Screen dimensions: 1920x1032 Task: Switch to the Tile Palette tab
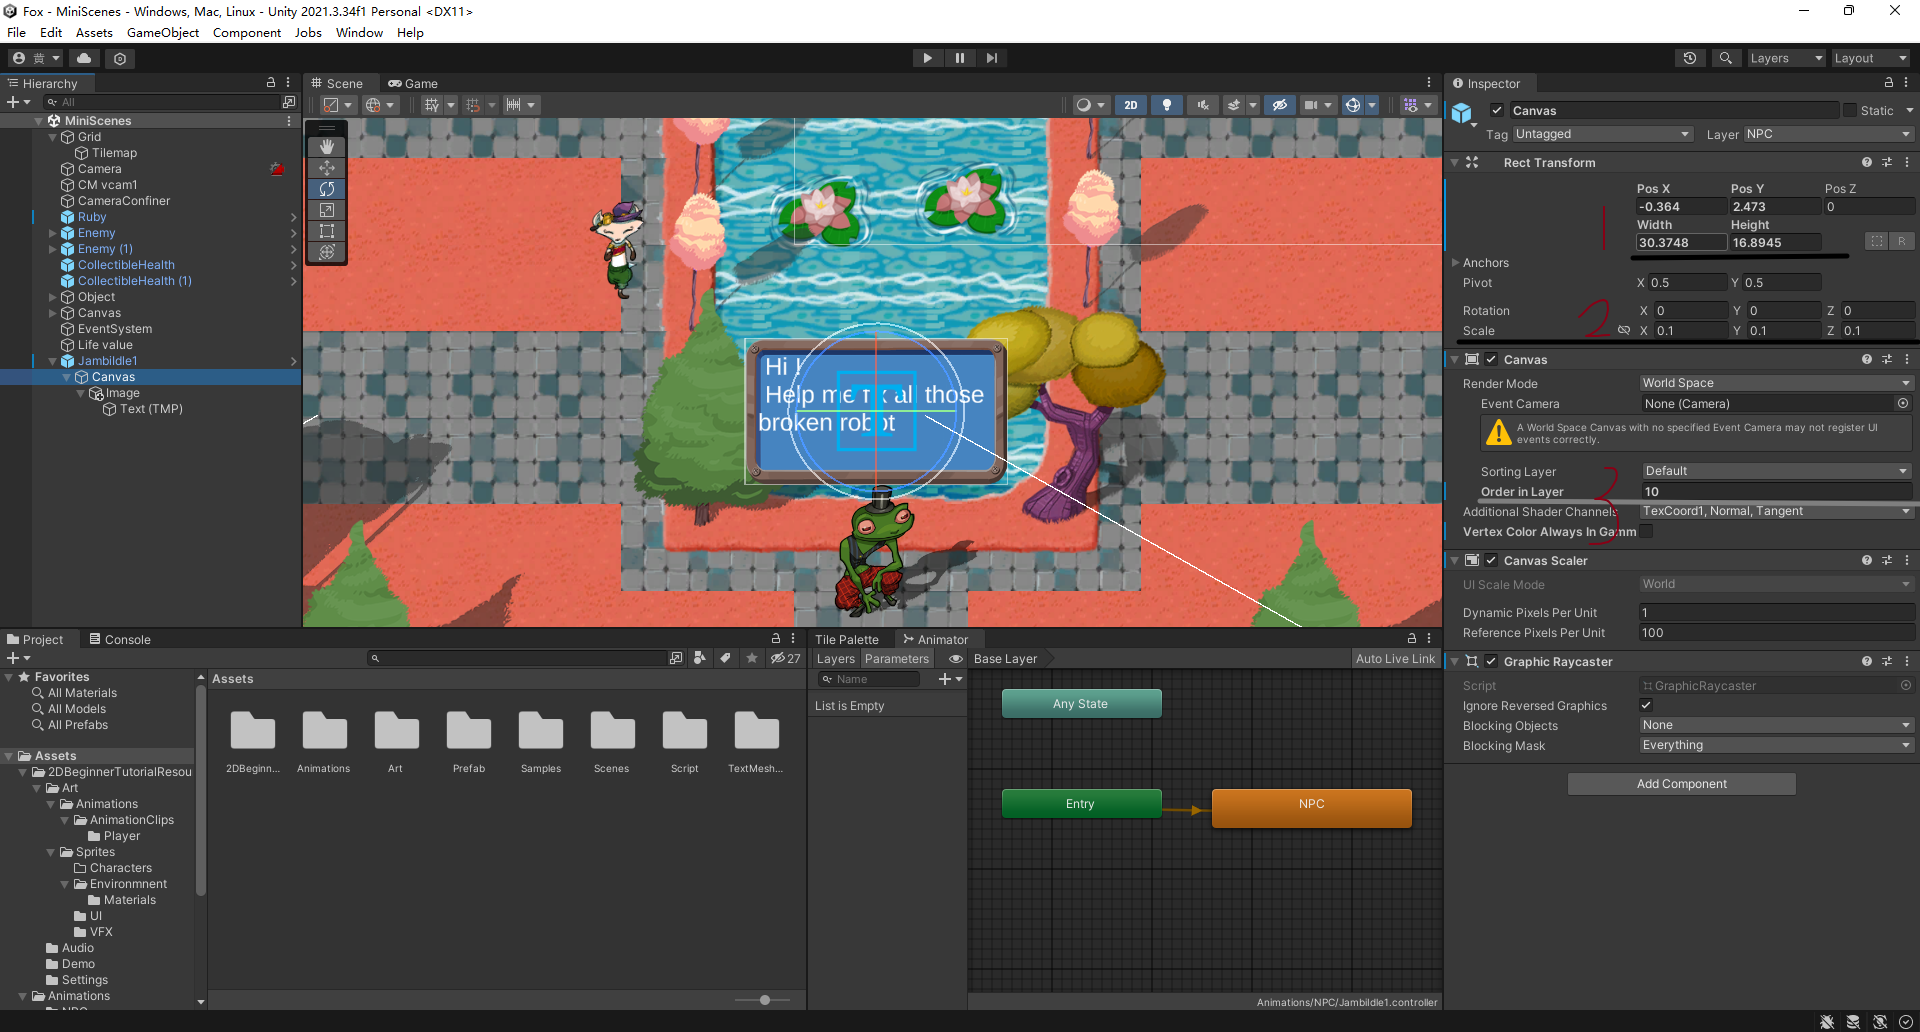[x=846, y=639]
